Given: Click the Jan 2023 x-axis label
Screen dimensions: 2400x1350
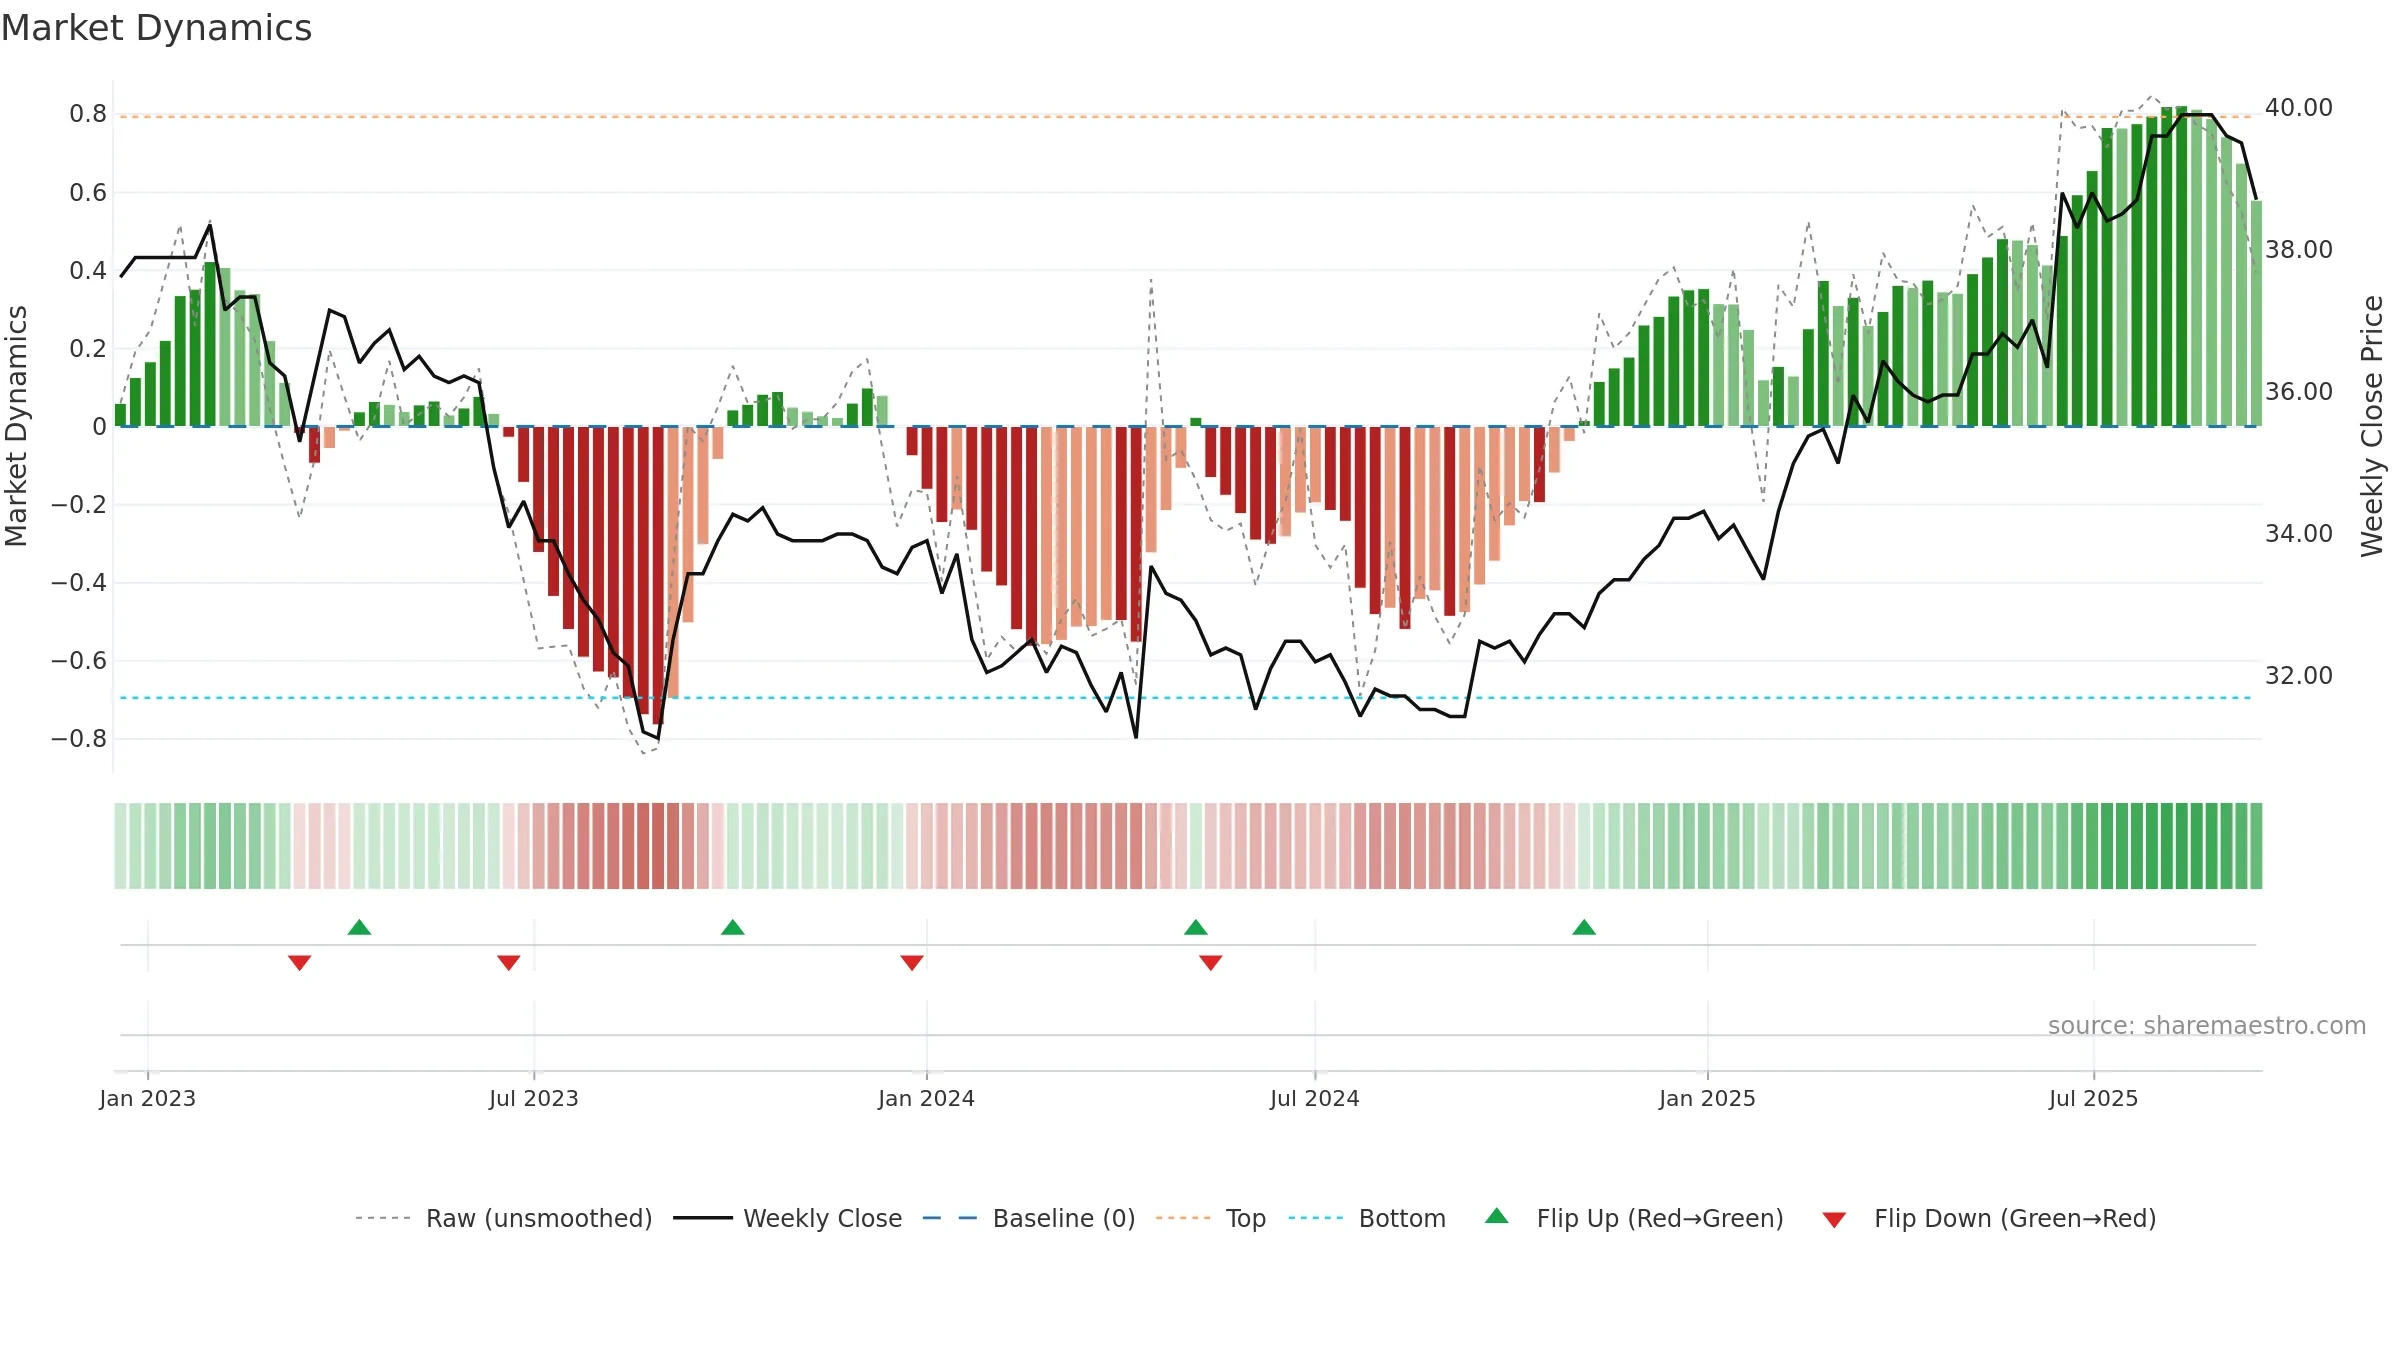Looking at the screenshot, I should pyautogui.click(x=148, y=1098).
